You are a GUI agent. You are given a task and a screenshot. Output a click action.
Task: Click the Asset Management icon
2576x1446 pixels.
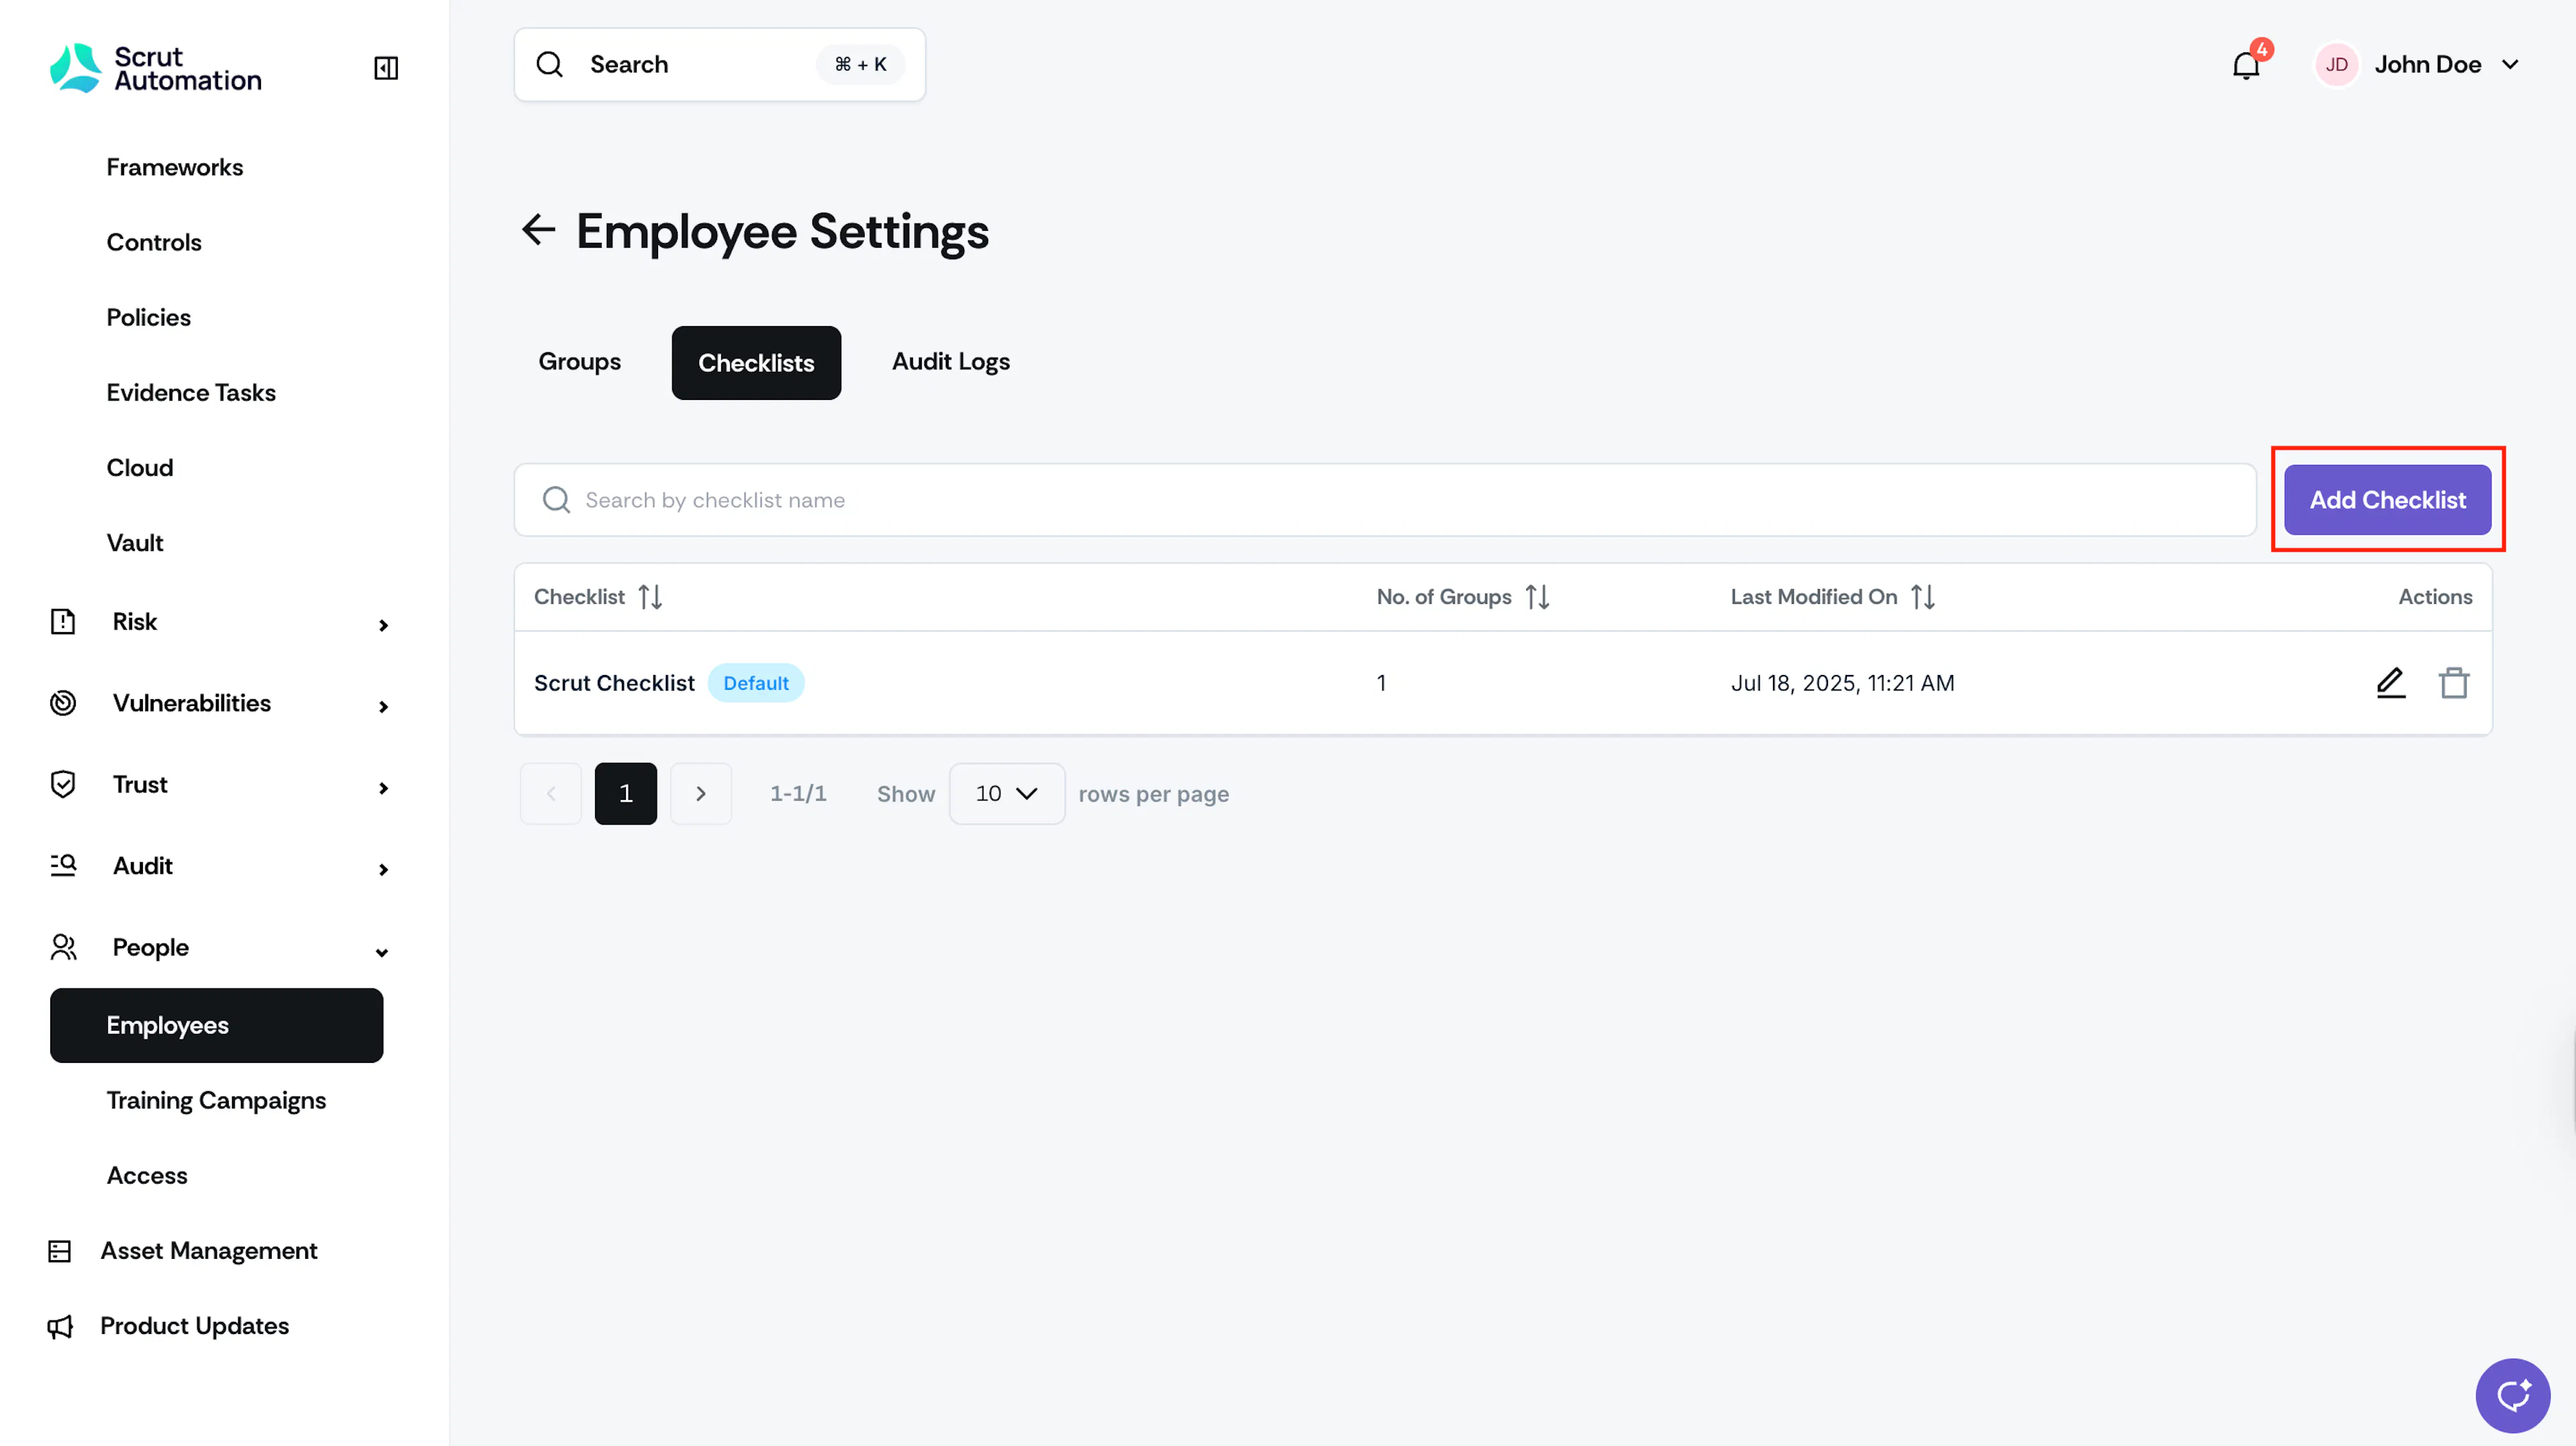[60, 1251]
